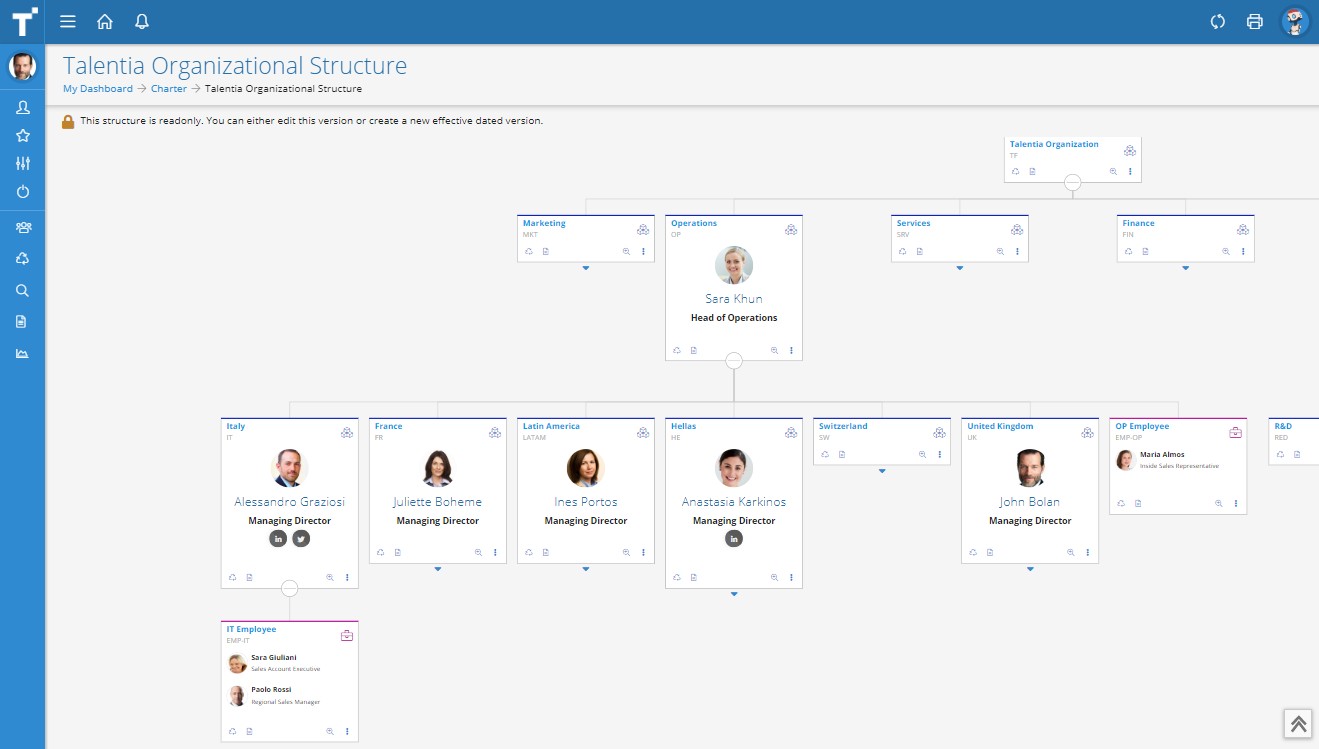Open search magnifier in sidebar
The image size is (1319, 749).
[x=22, y=291]
